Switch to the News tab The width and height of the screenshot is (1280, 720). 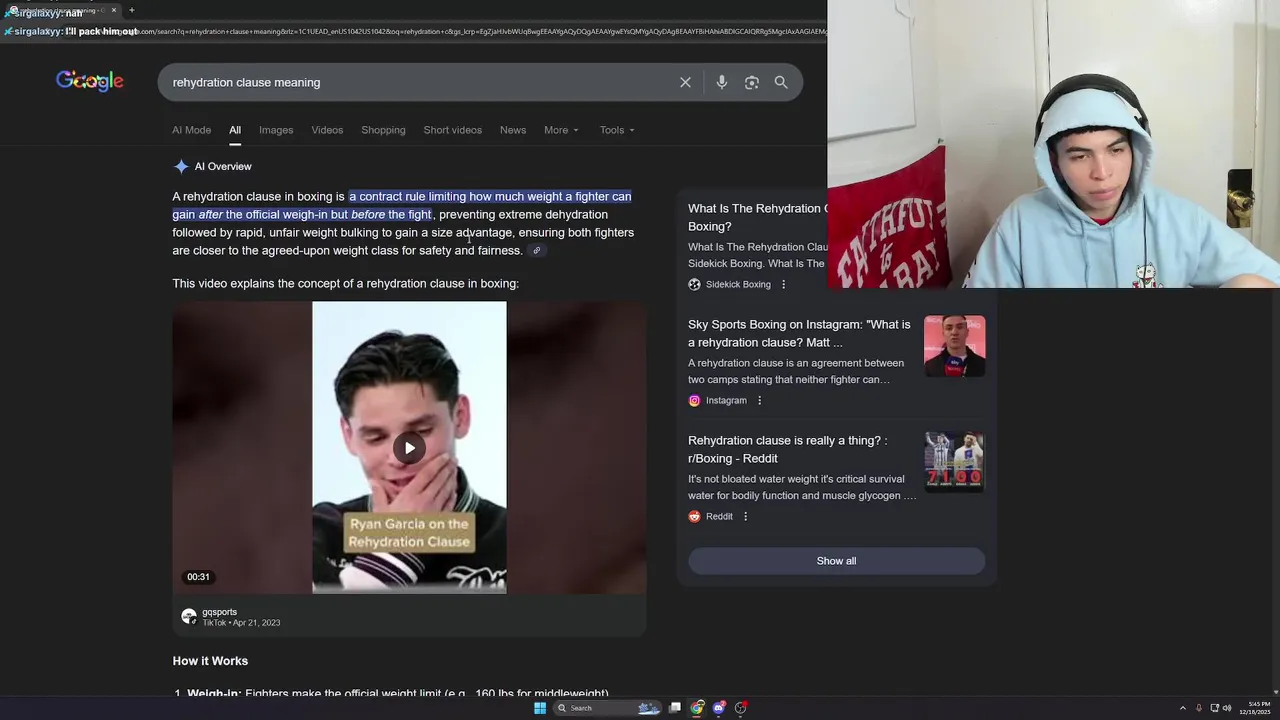click(513, 130)
